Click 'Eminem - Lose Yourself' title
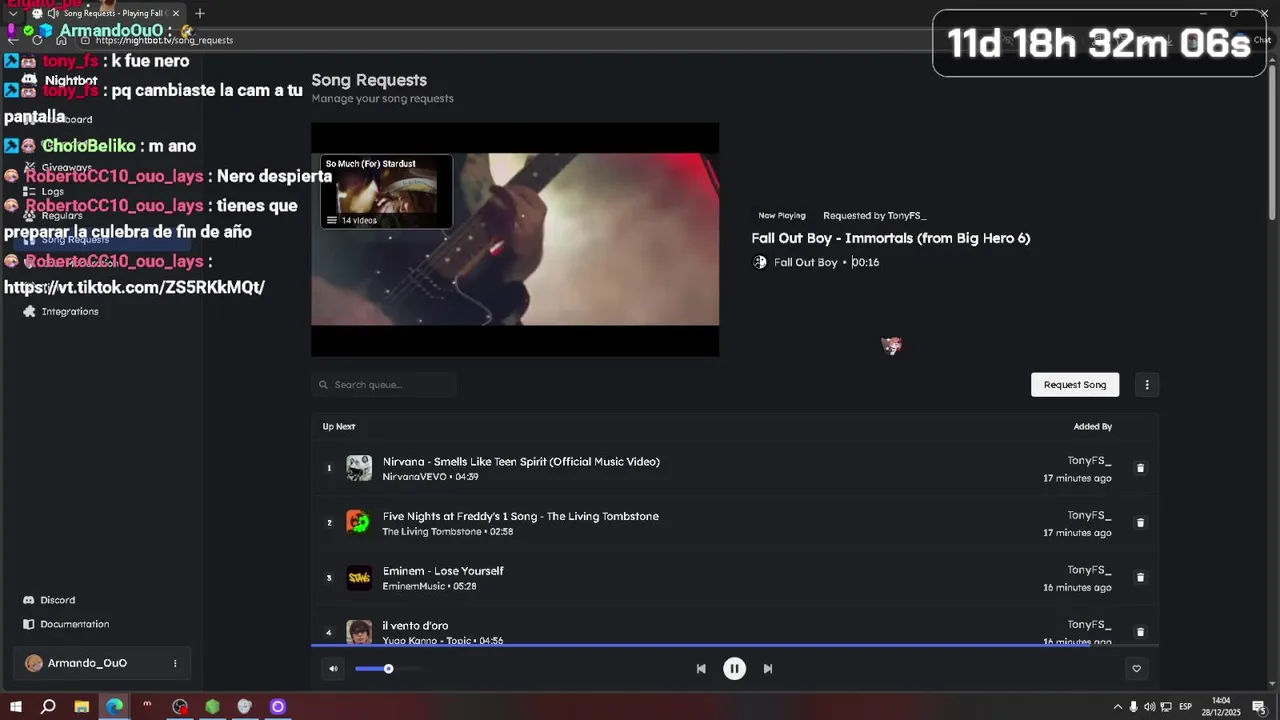The height and width of the screenshot is (720, 1280). coord(443,571)
